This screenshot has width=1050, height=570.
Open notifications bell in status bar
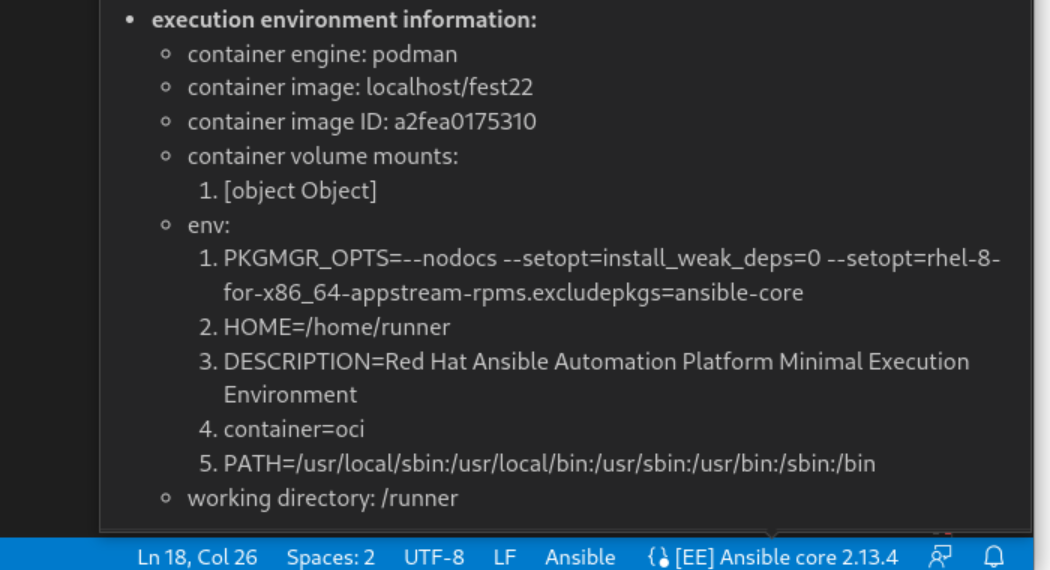[x=994, y=557]
